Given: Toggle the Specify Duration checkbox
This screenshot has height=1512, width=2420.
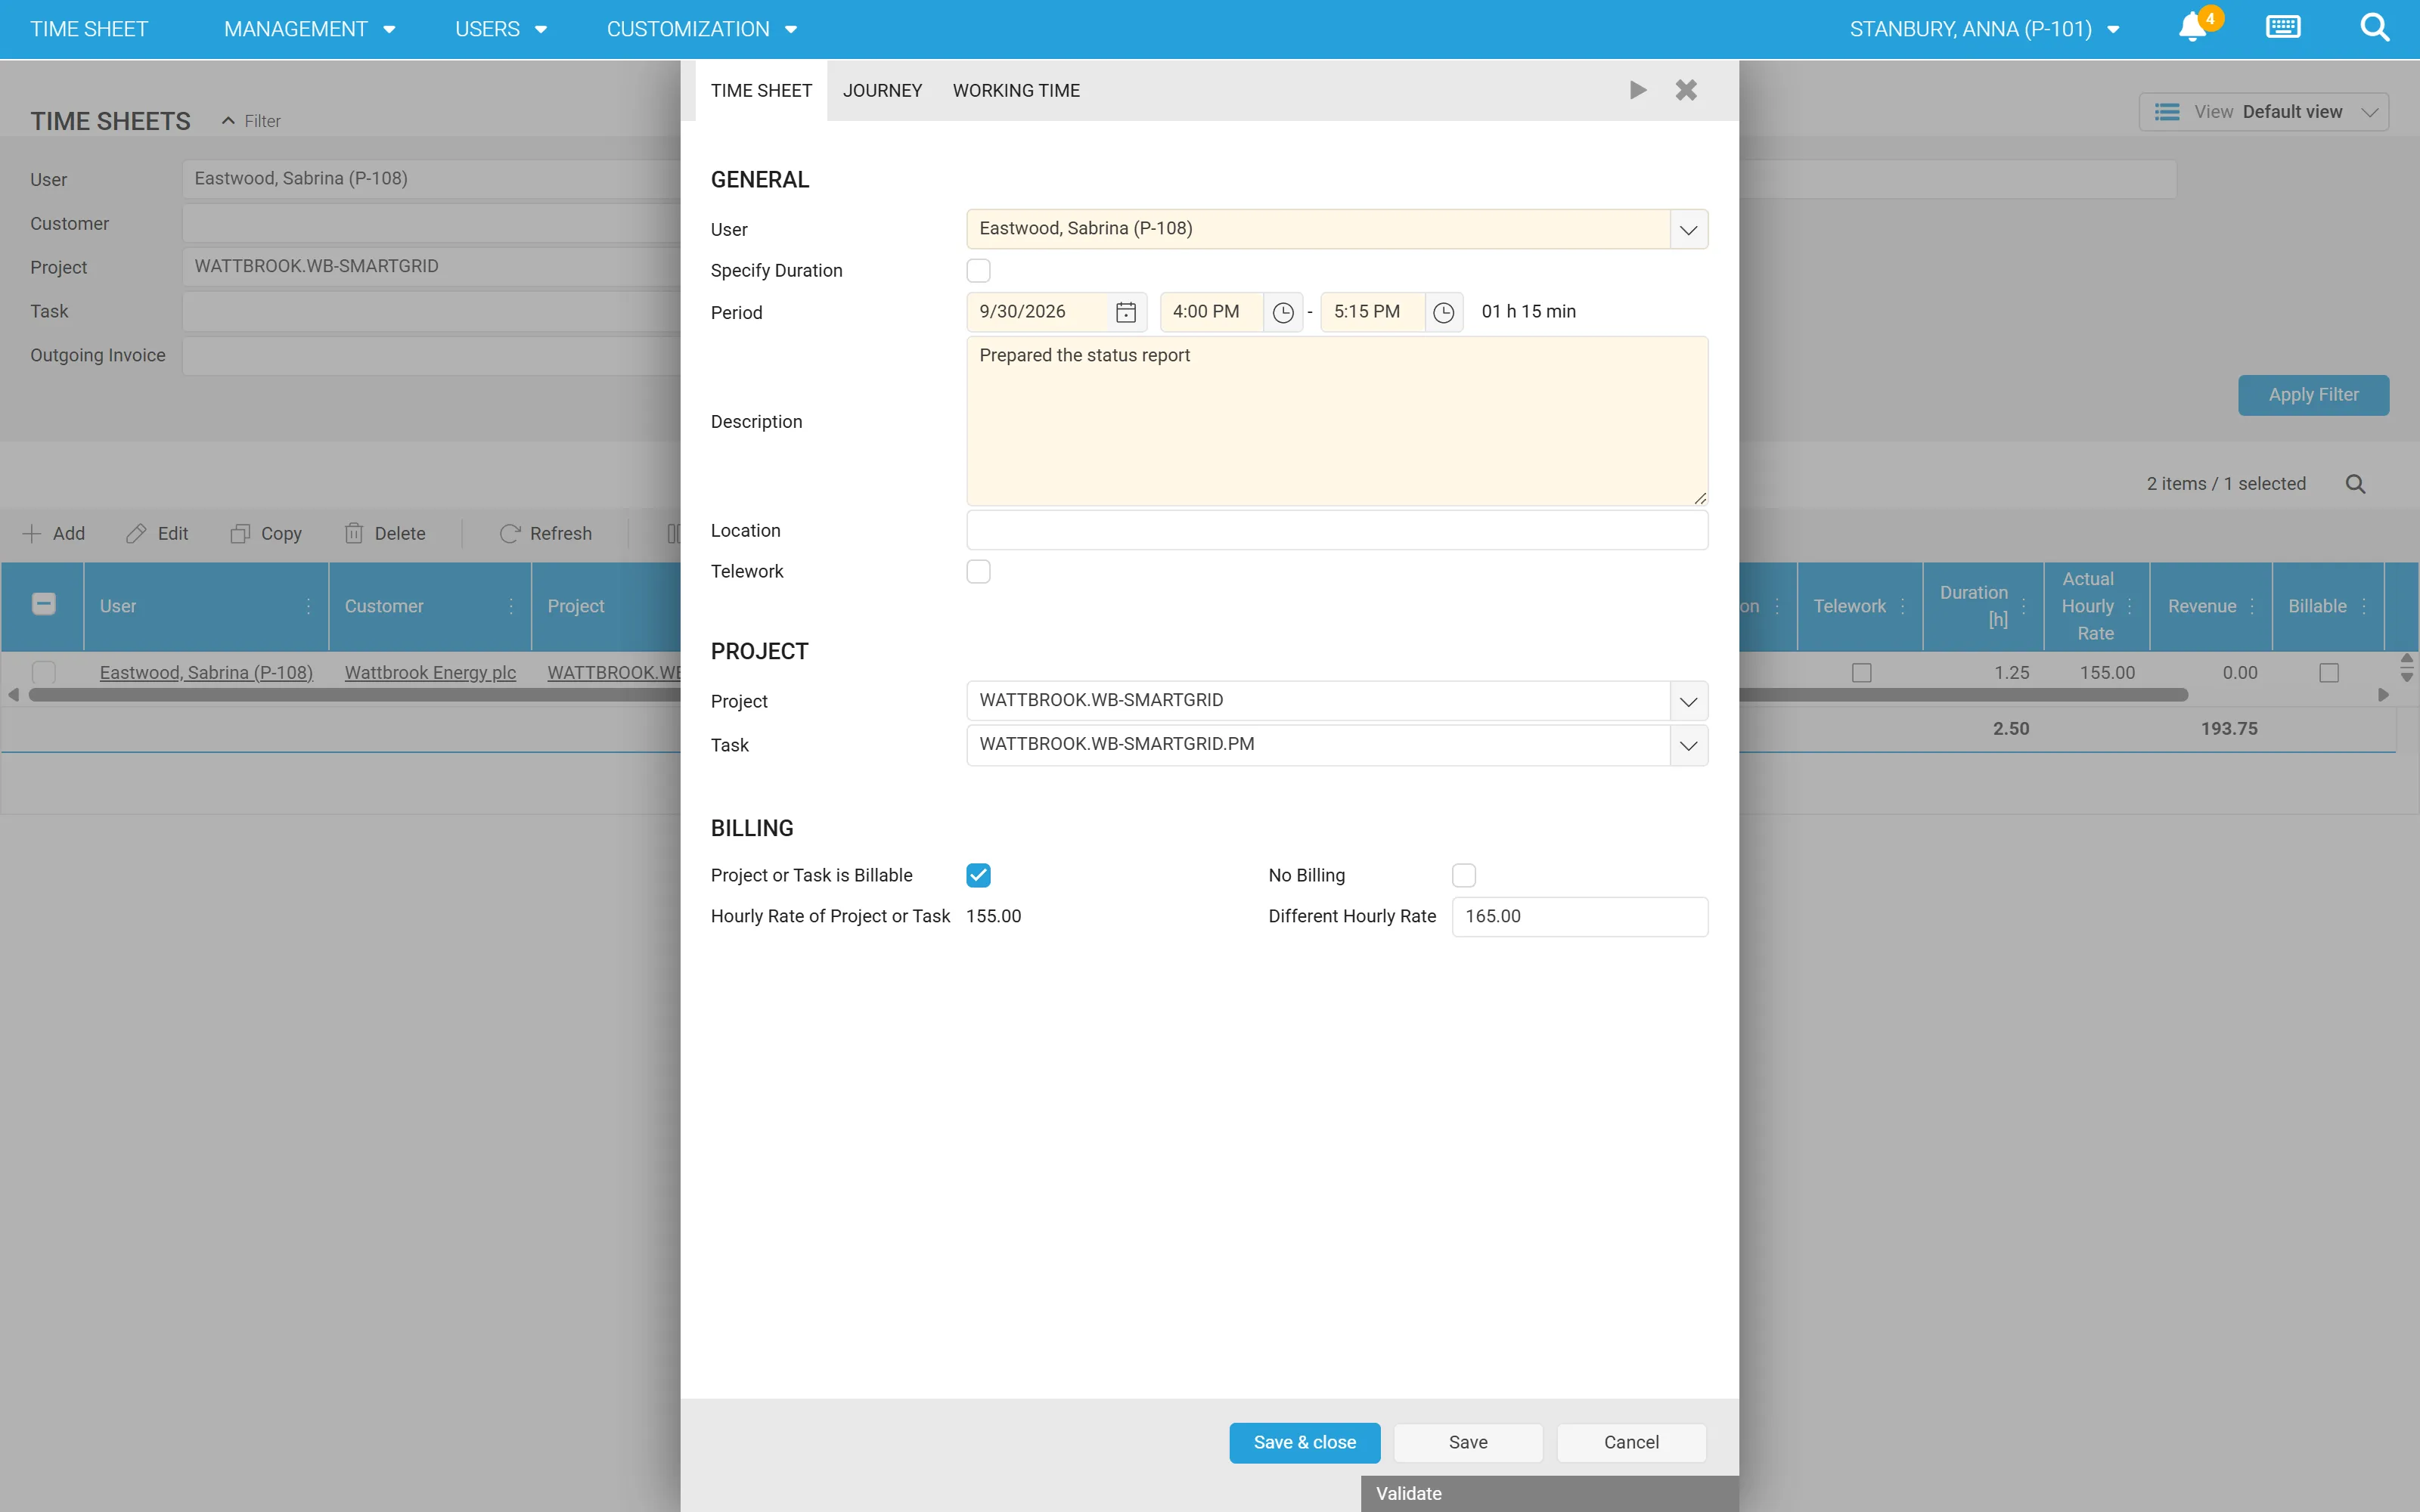Looking at the screenshot, I should 978,271.
